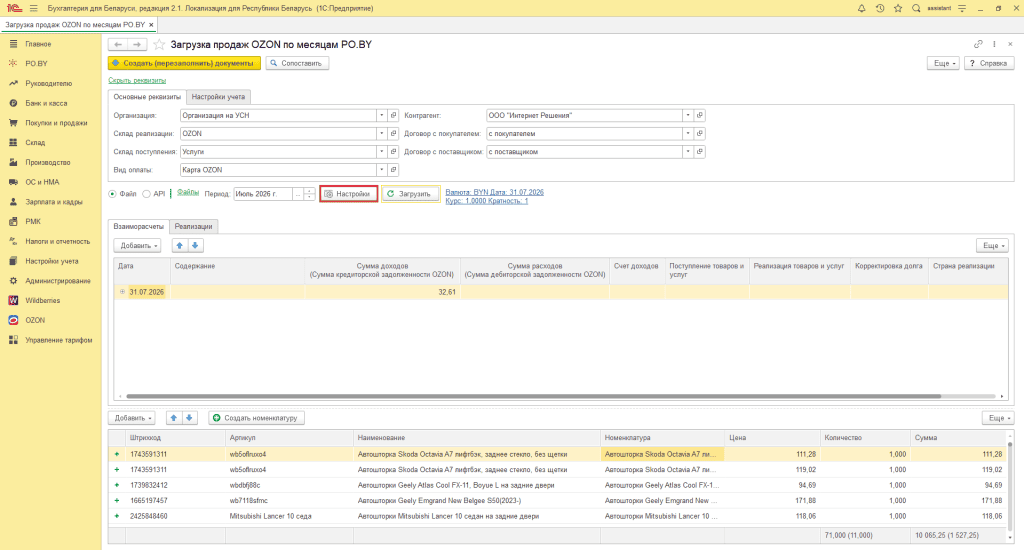Copy link to this form icon
1024x550 pixels.
[978, 44]
